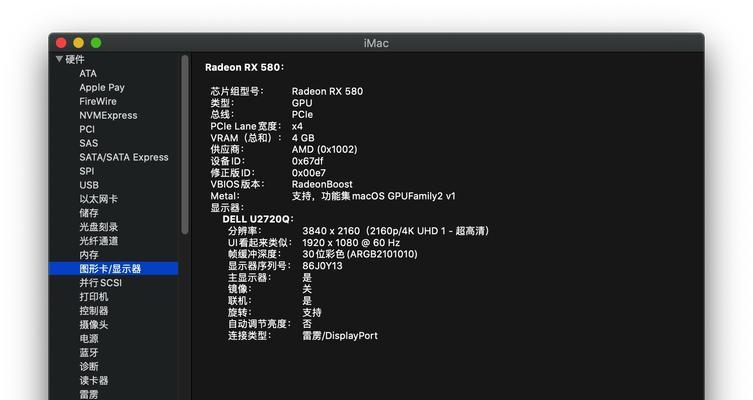Click the Metal GPUFamily2 v1 value

(x=374, y=196)
